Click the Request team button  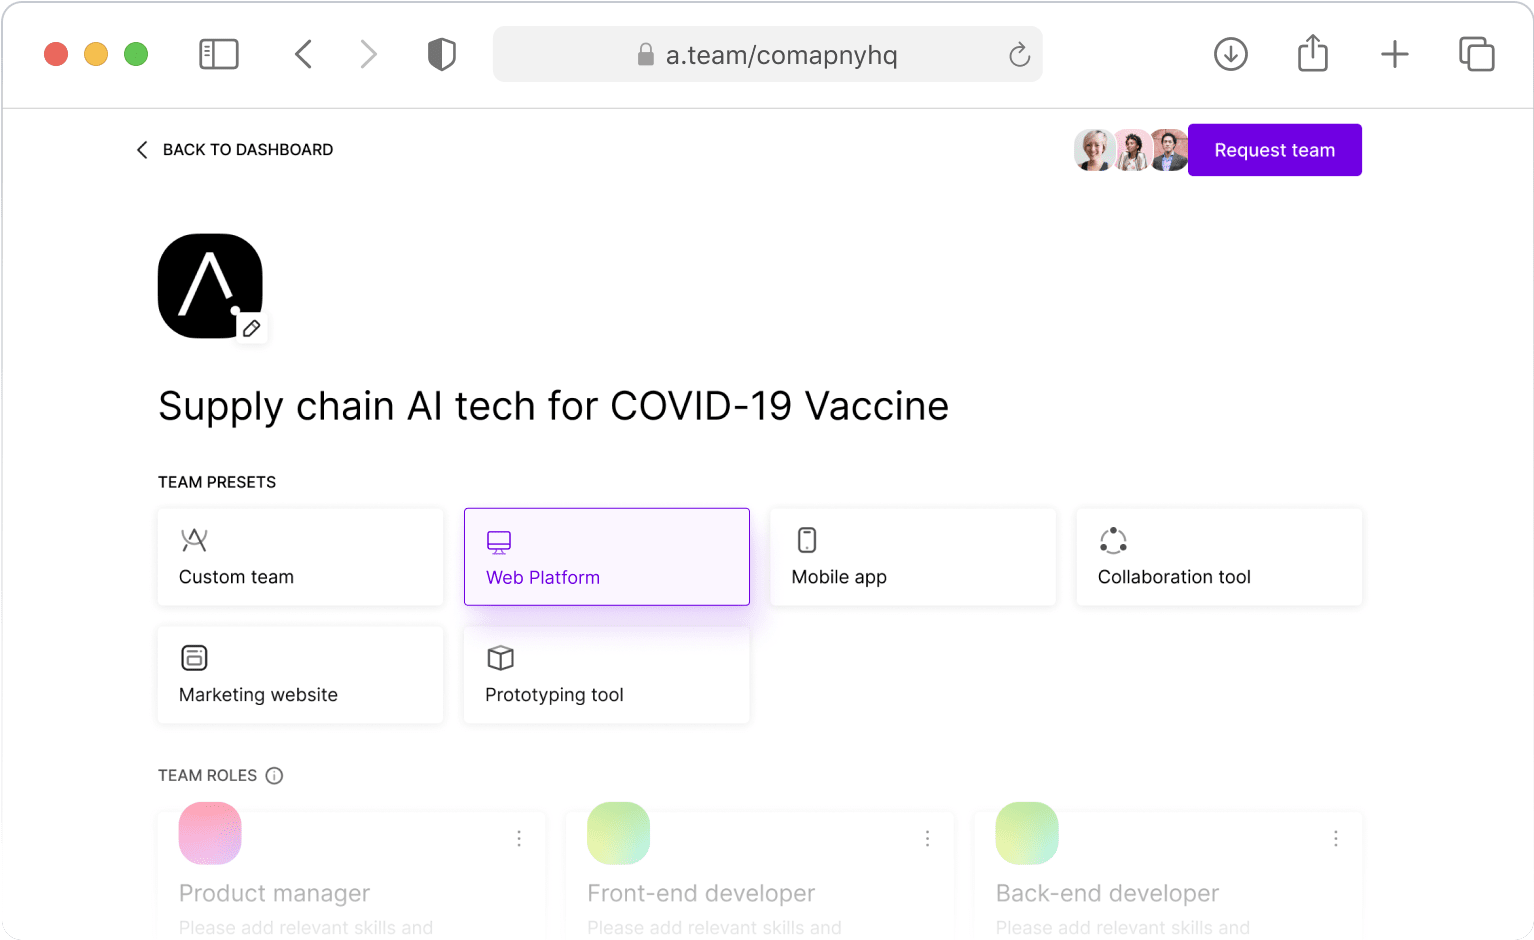pos(1274,150)
